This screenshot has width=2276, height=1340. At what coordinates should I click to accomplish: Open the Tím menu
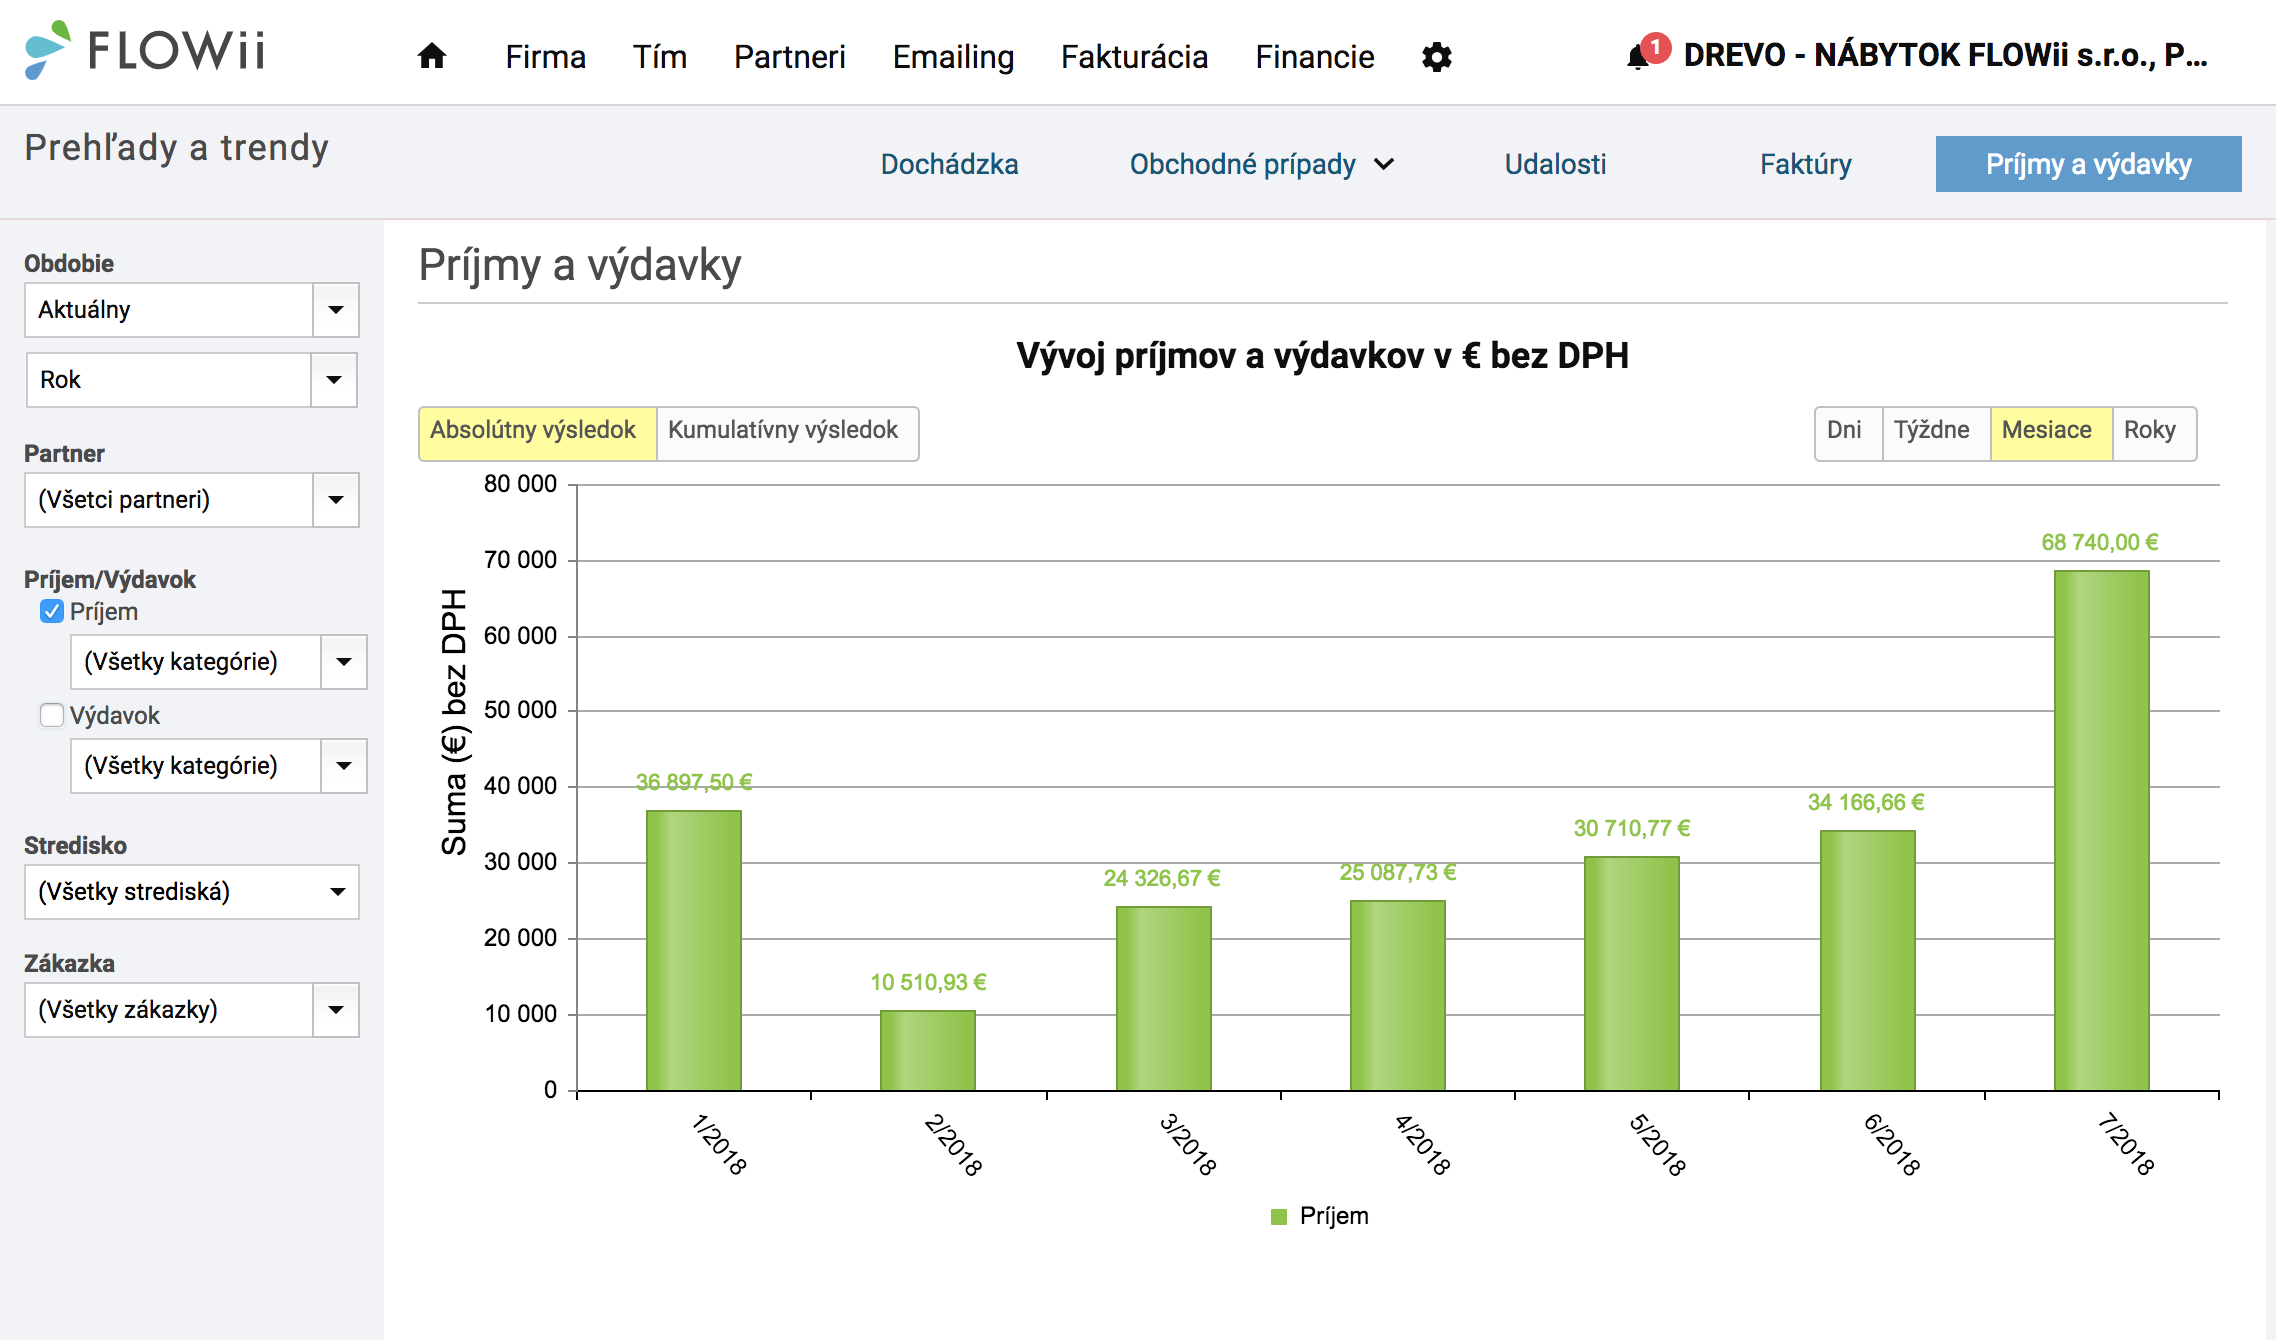pos(659,57)
